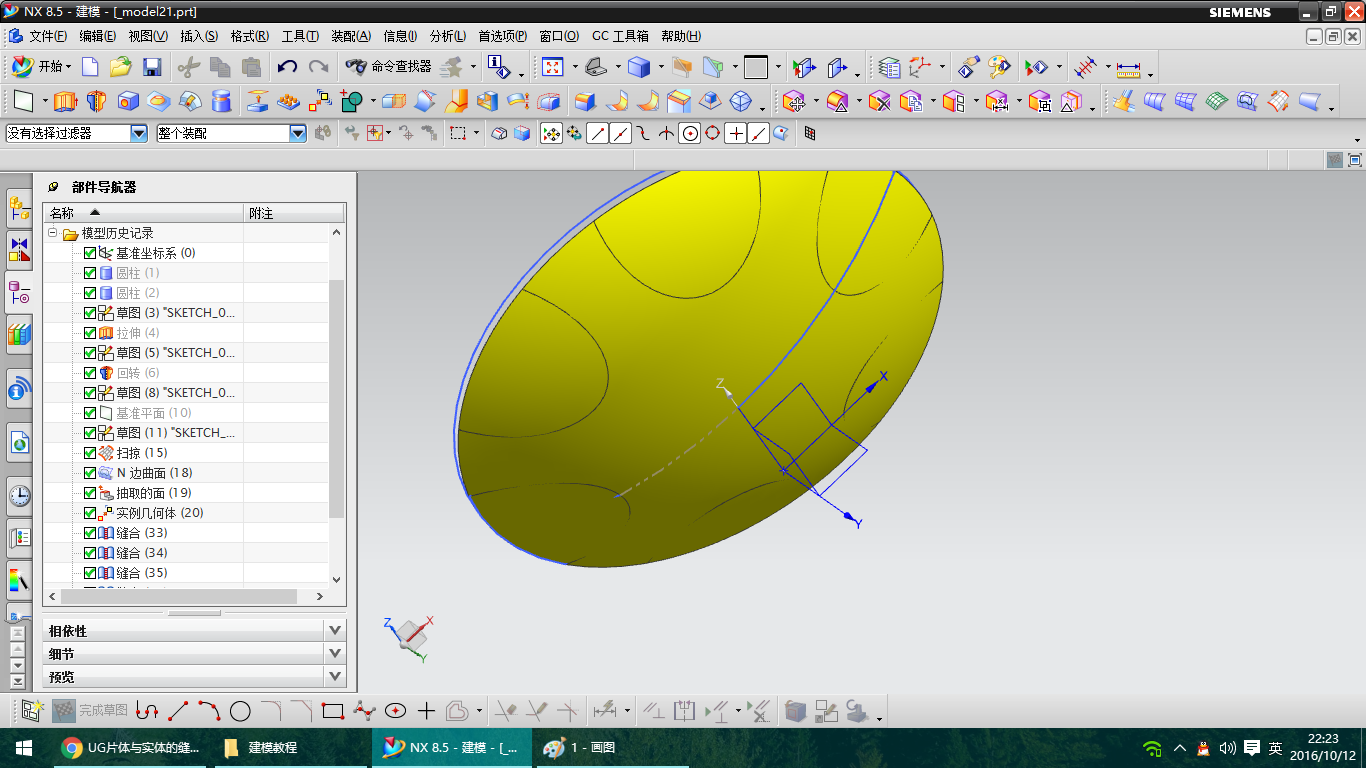Click the 附注 column header
Screen dimensions: 1366x768
pyautogui.click(x=294, y=213)
